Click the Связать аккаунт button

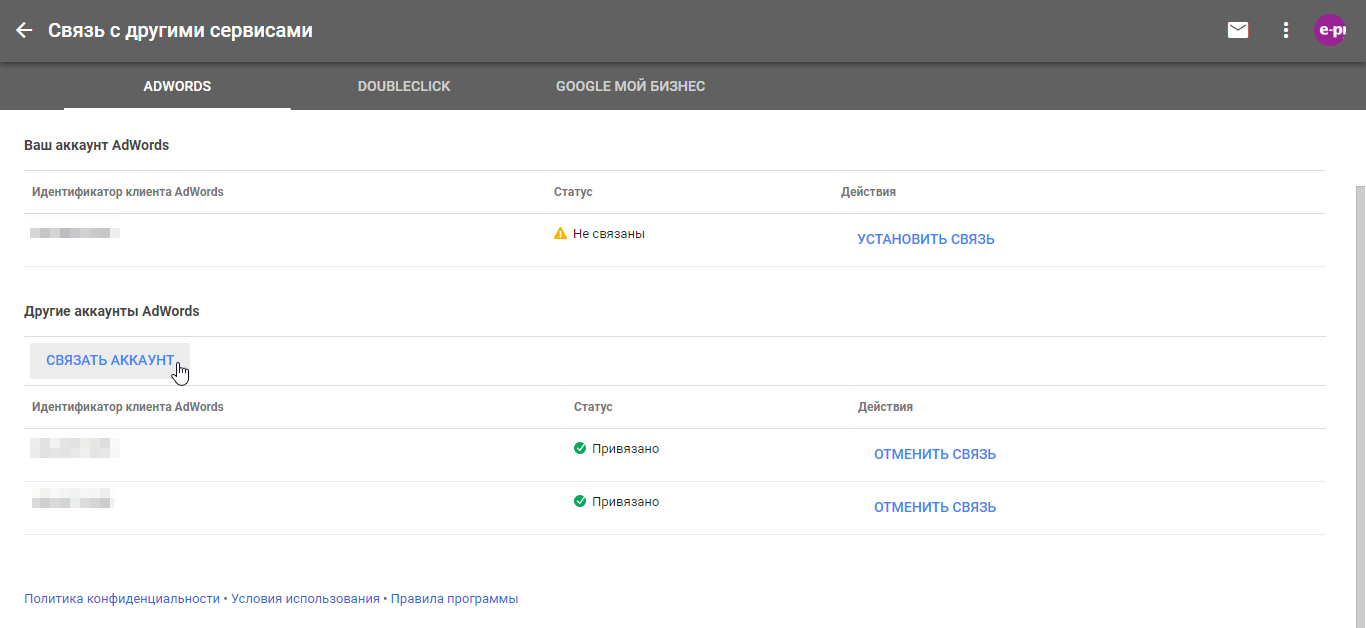[x=110, y=360]
